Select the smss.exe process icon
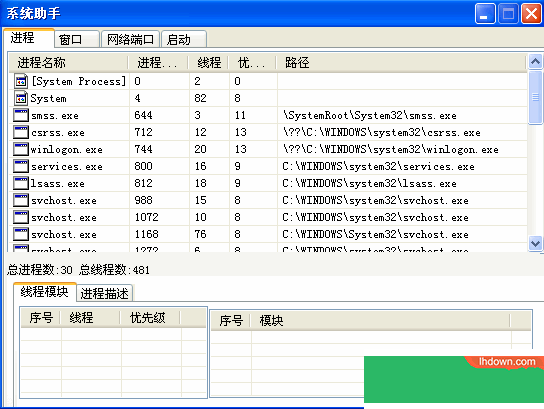Viewport: 544px width, 409px height. [x=21, y=115]
